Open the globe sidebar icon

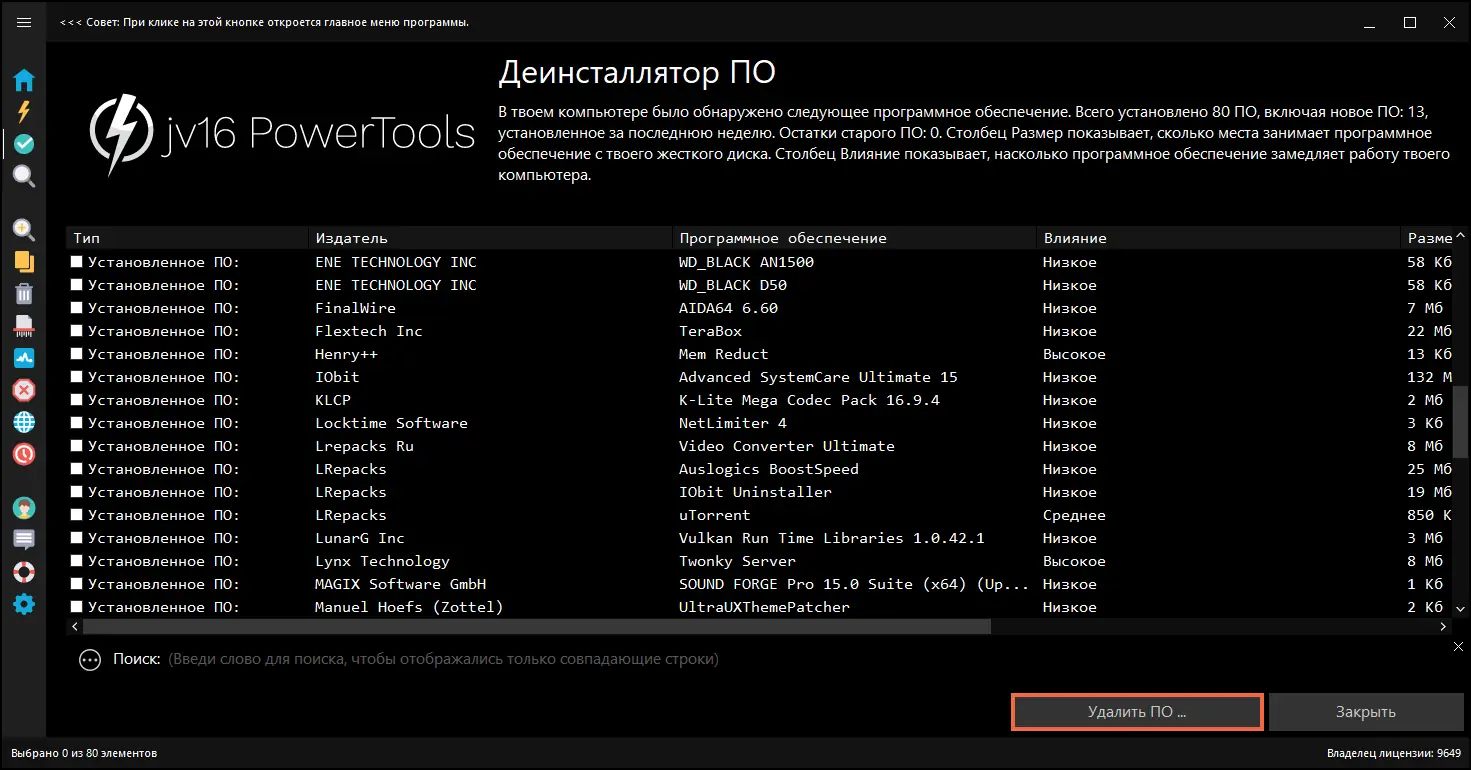[x=24, y=422]
